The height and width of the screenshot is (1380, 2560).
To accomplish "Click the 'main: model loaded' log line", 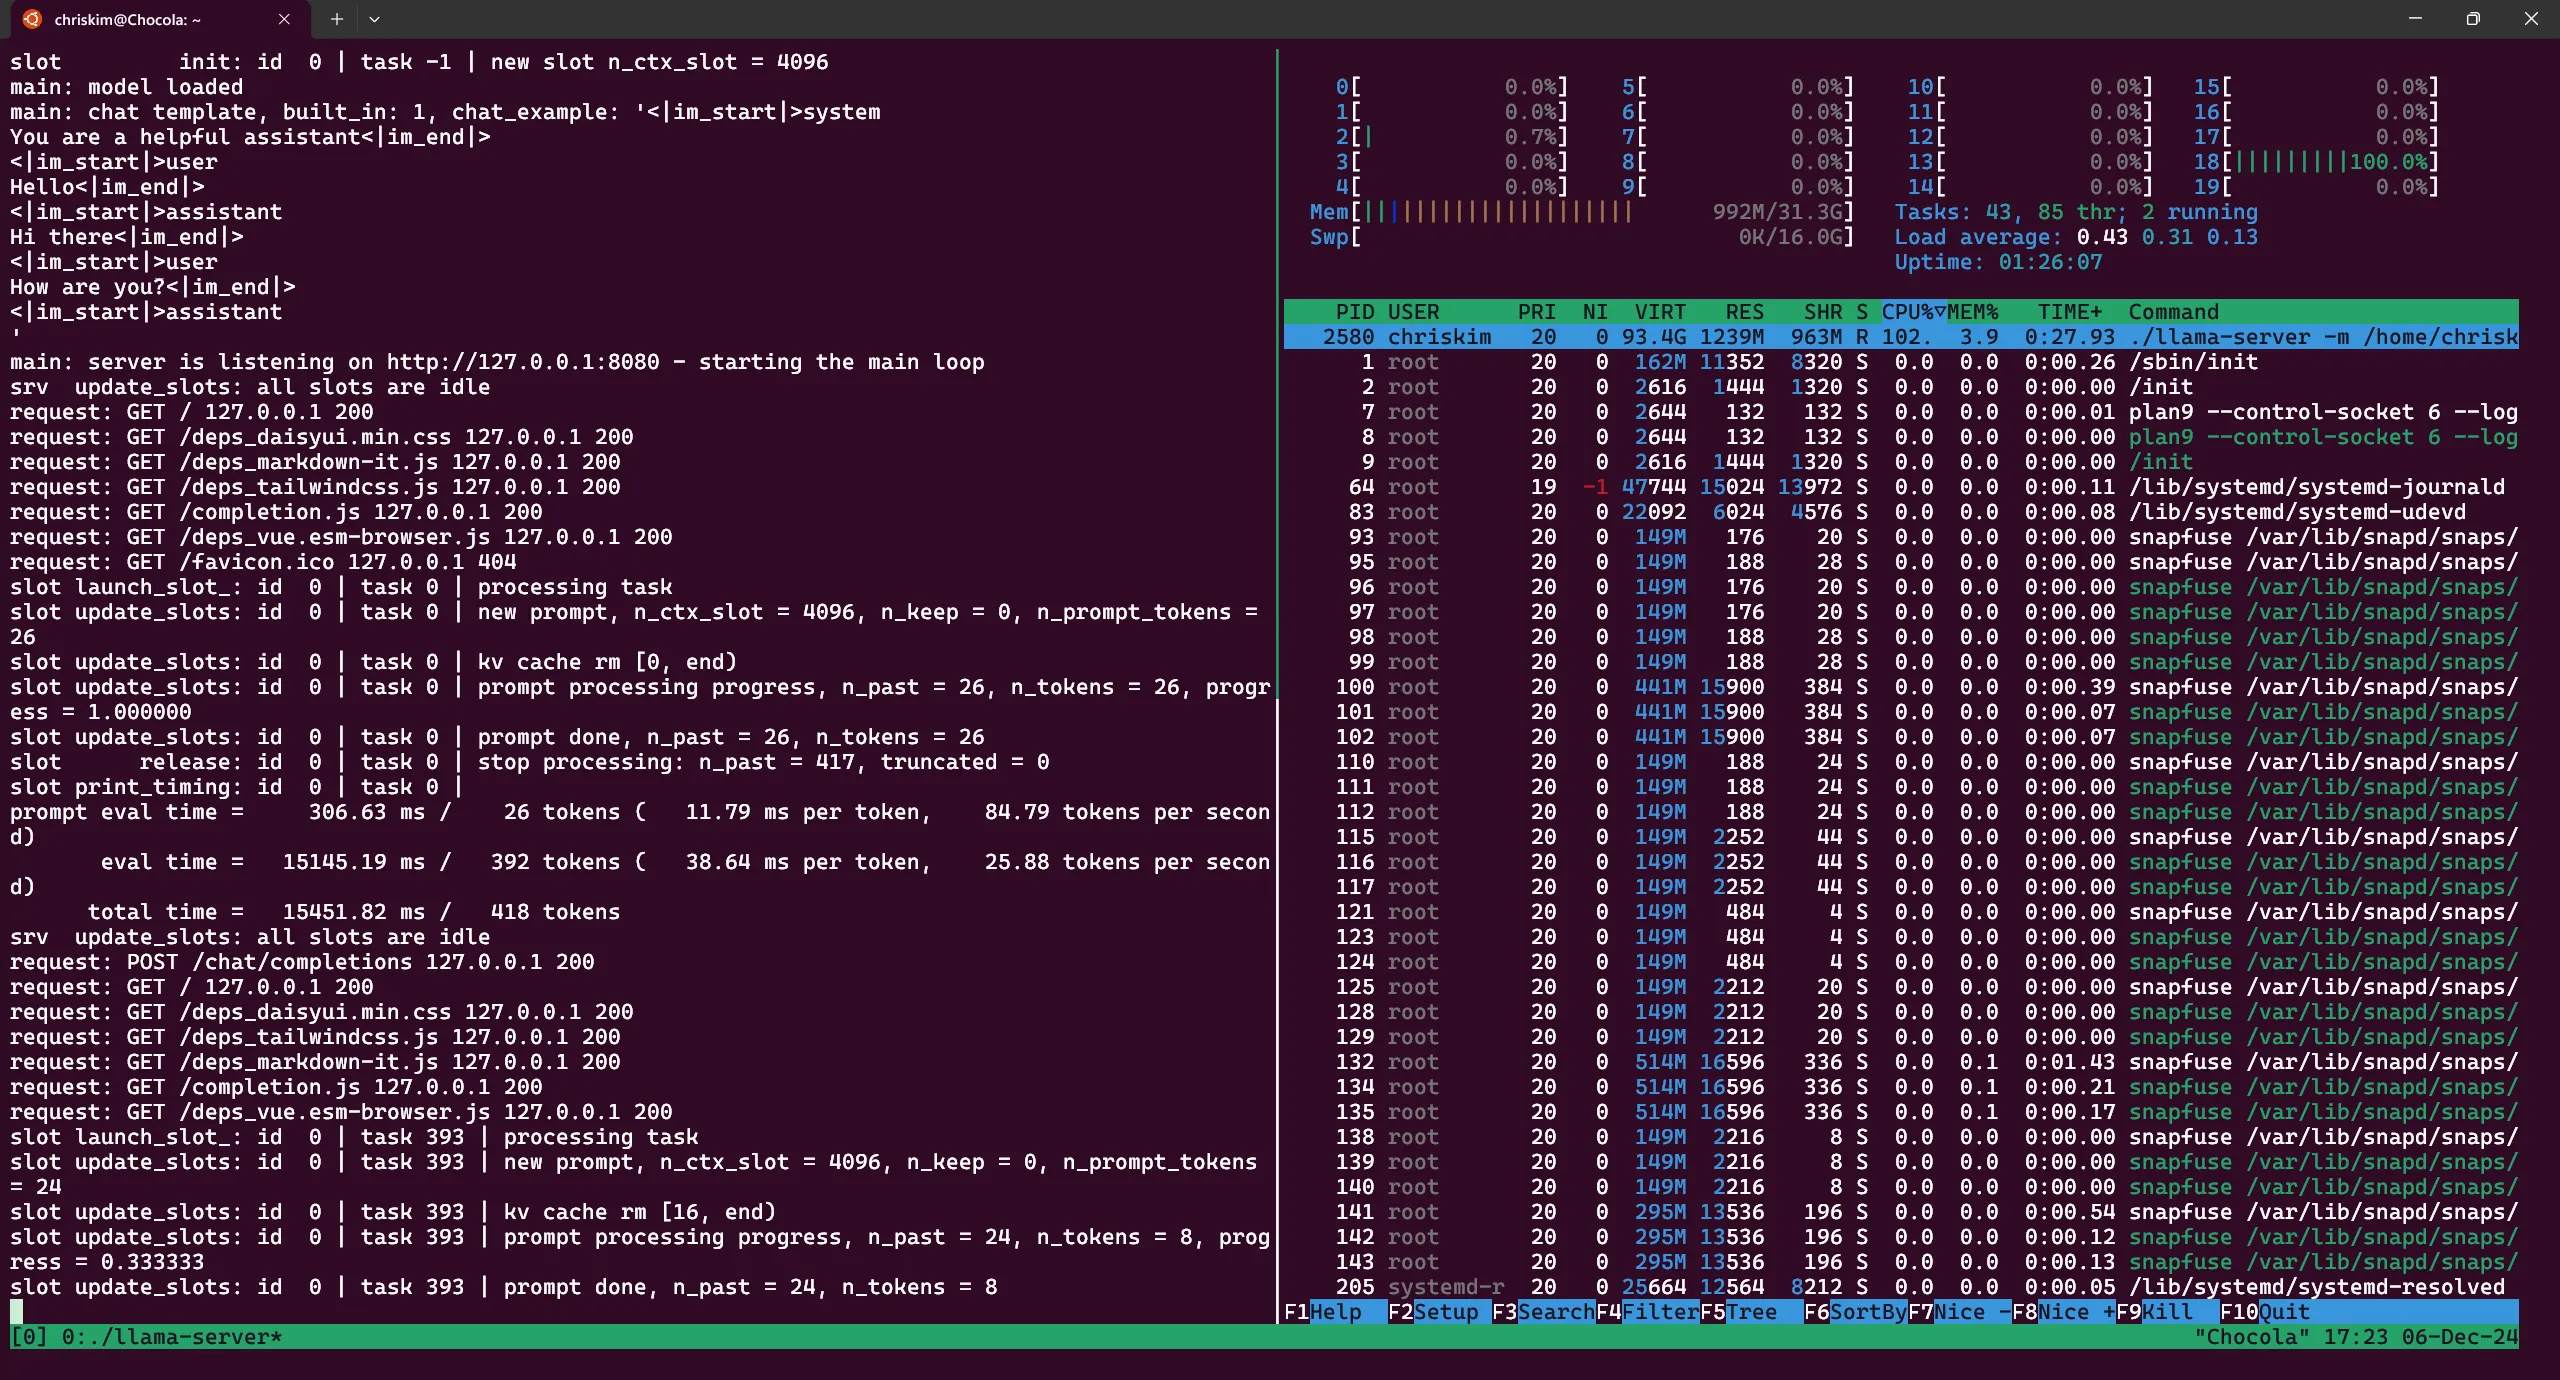I will pos(126,87).
